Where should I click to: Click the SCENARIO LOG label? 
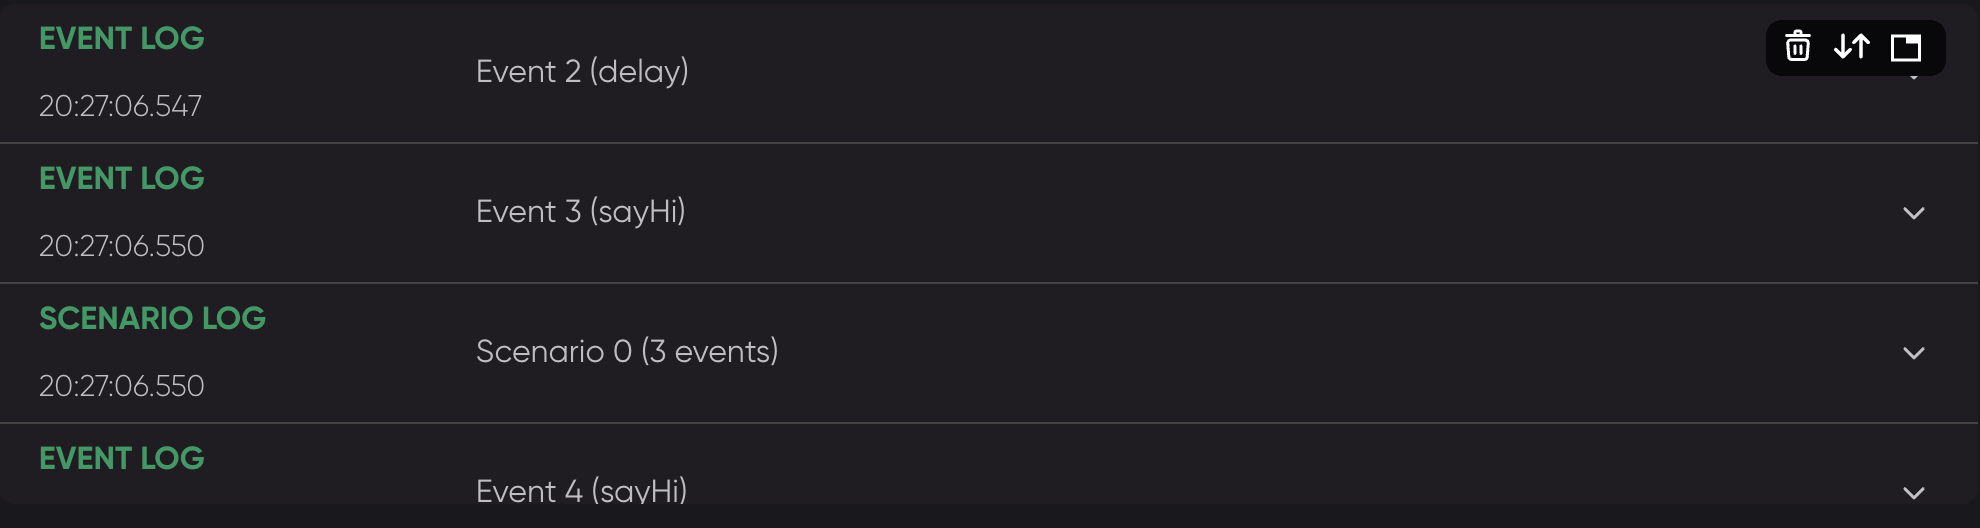pos(152,318)
